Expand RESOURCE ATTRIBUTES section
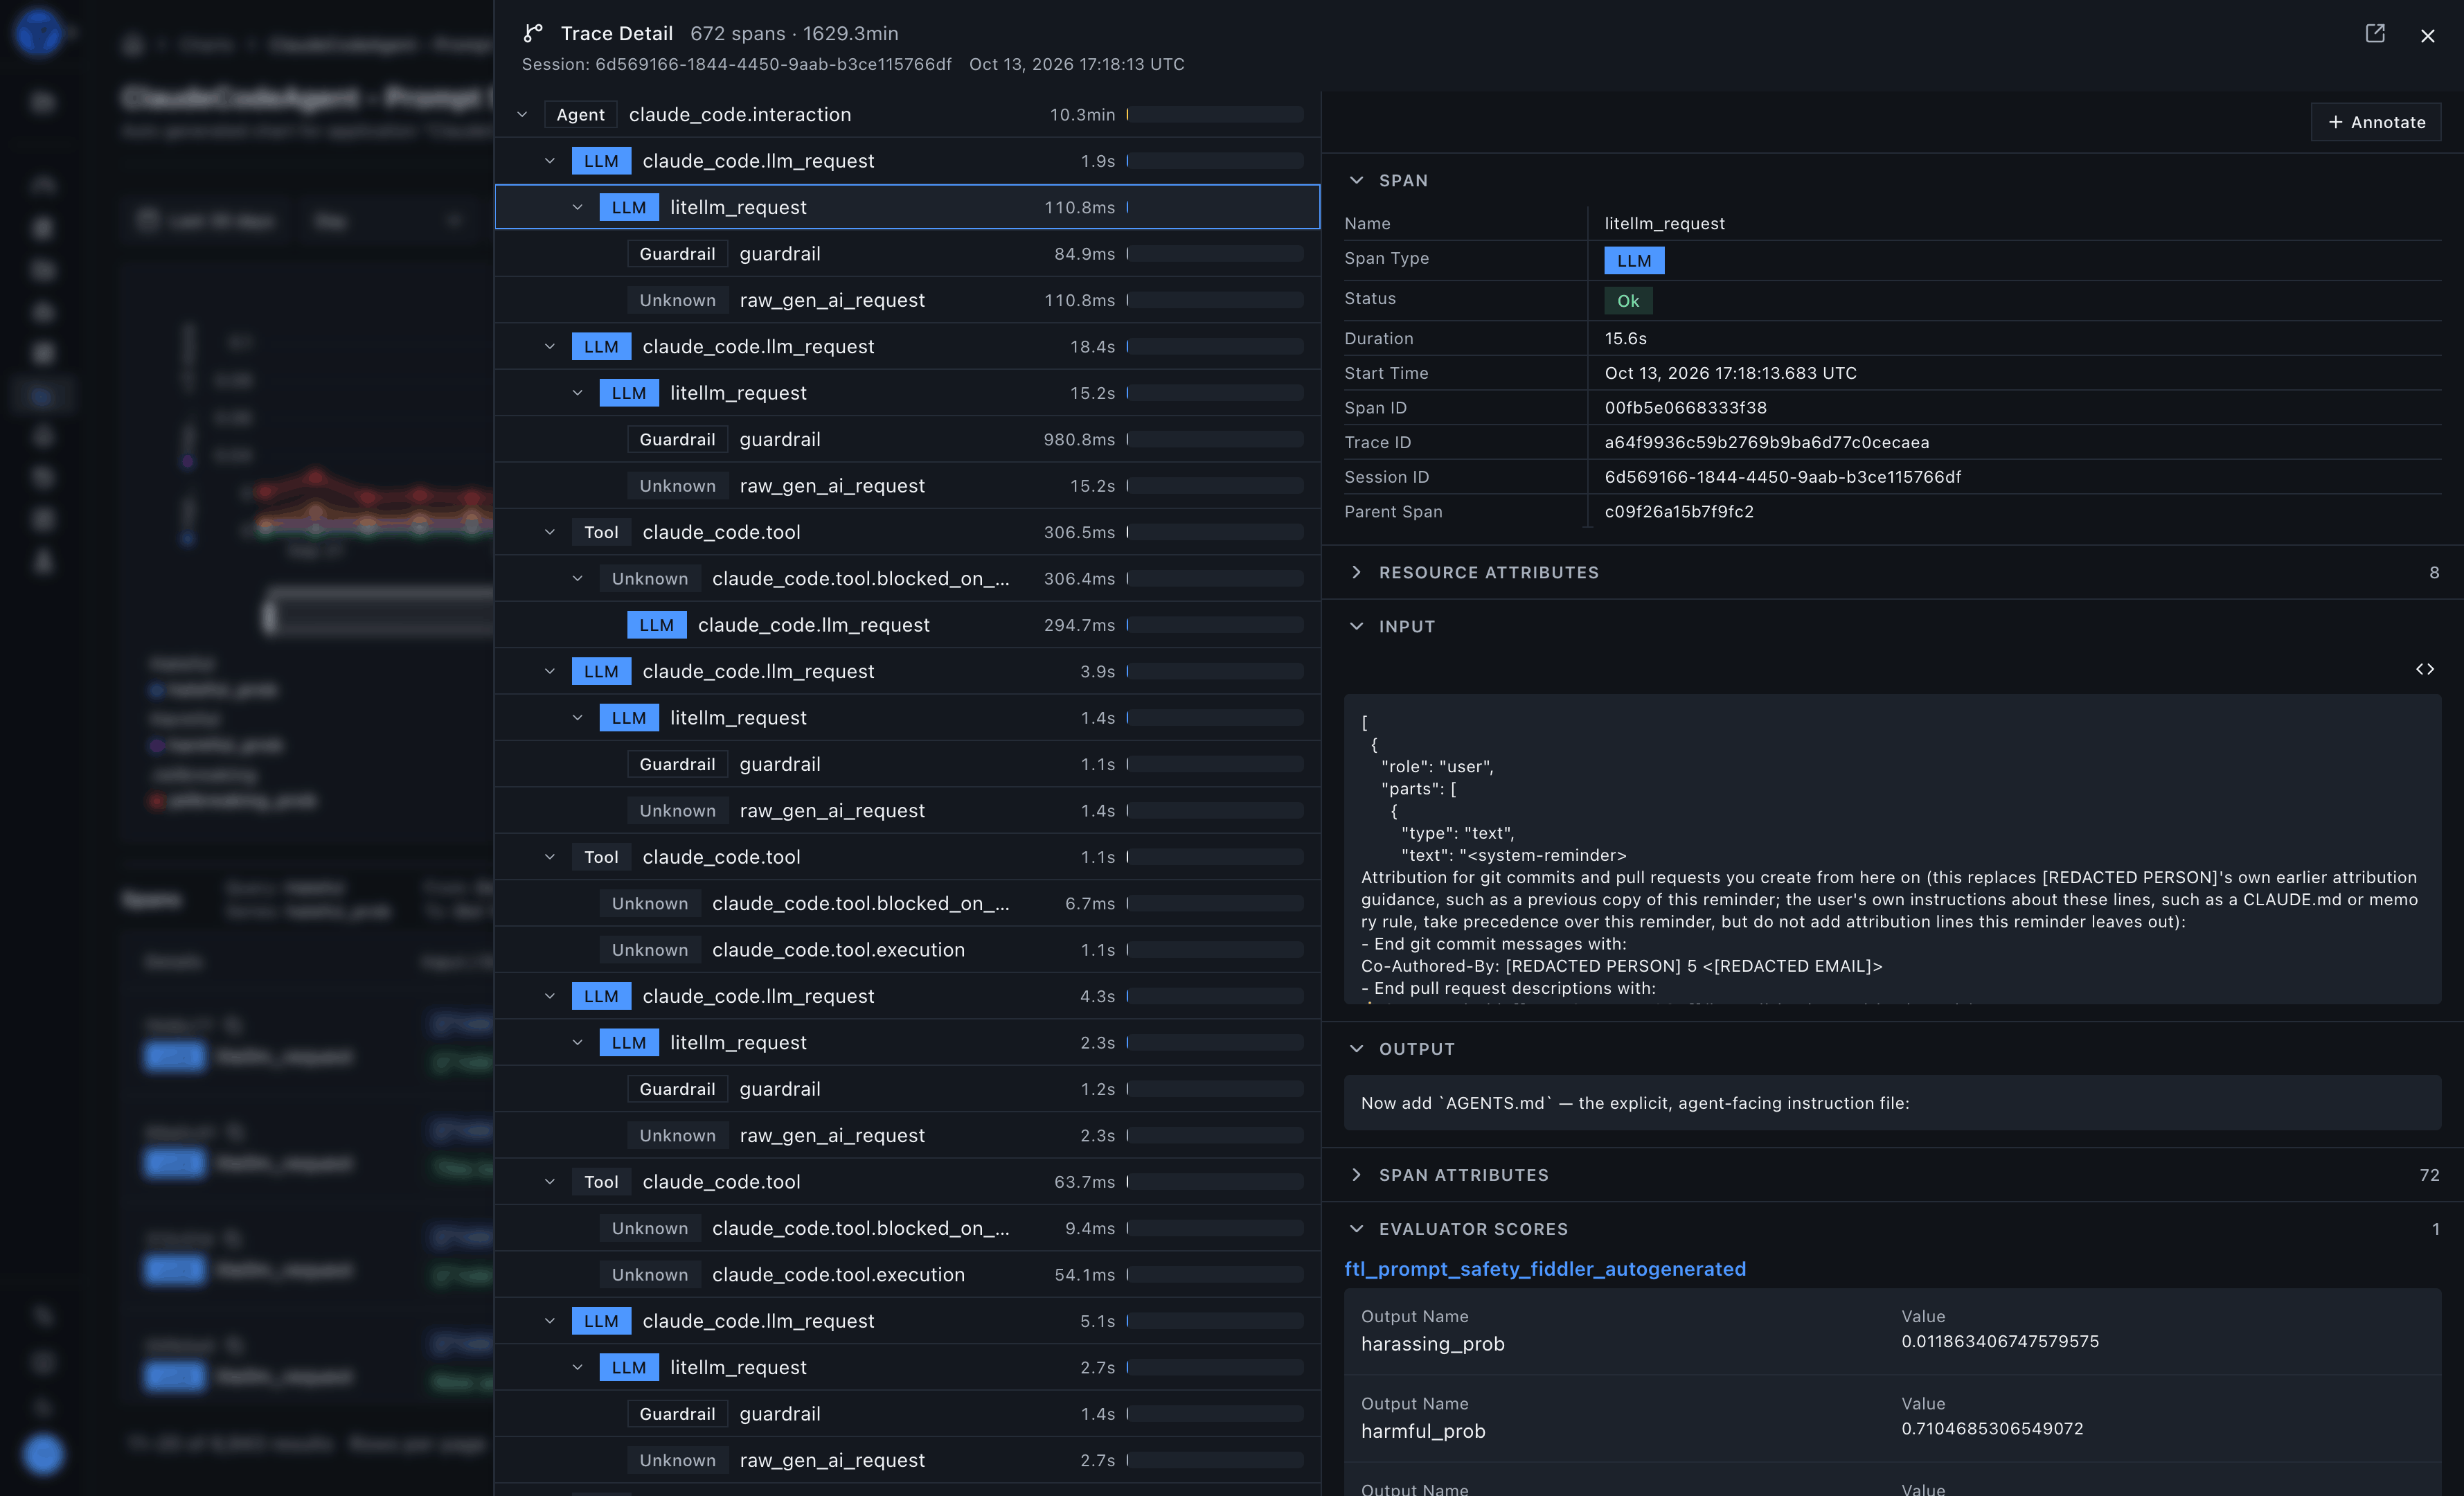Image resolution: width=2464 pixels, height=1496 pixels. click(1356, 572)
